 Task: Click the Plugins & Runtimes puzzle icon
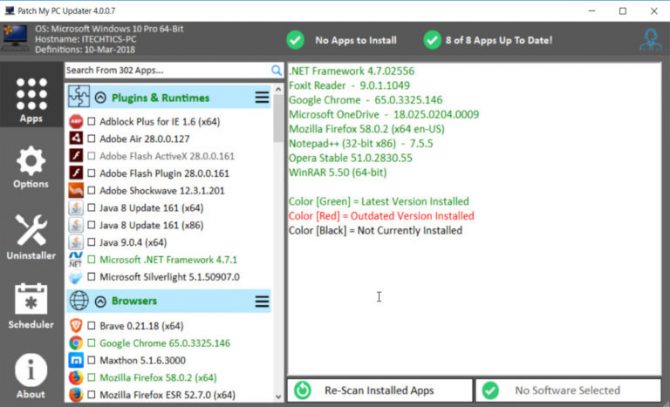(79, 97)
